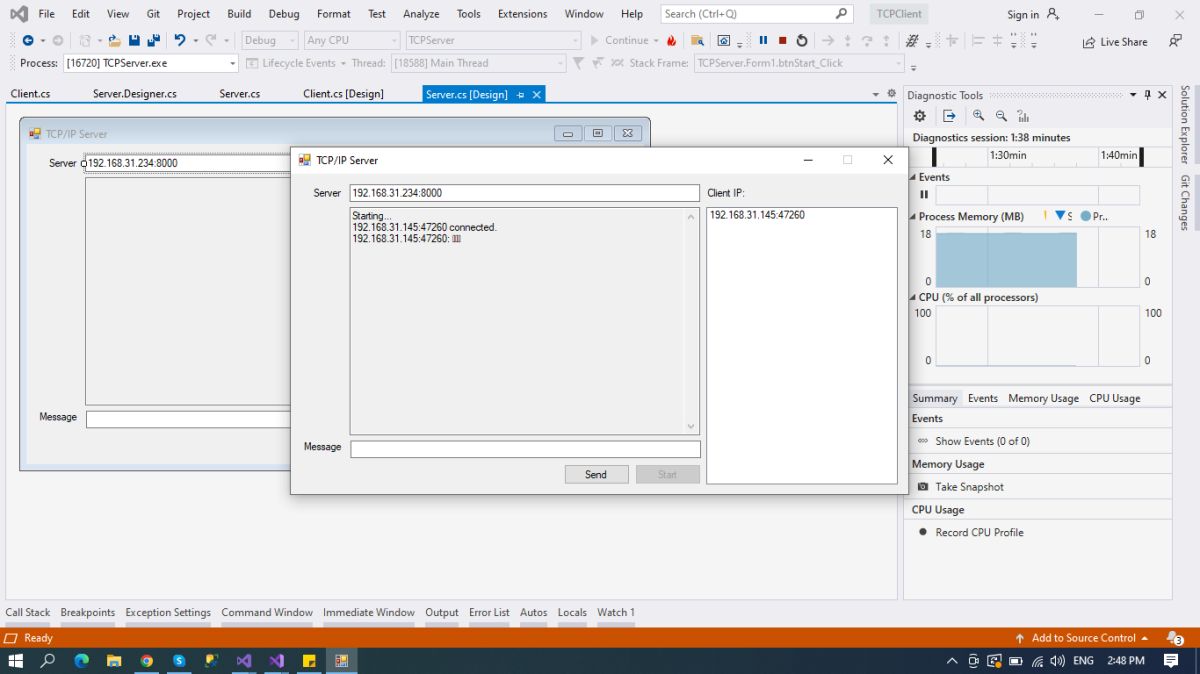Open File Explorer from taskbar
1200x674 pixels.
coord(114,661)
